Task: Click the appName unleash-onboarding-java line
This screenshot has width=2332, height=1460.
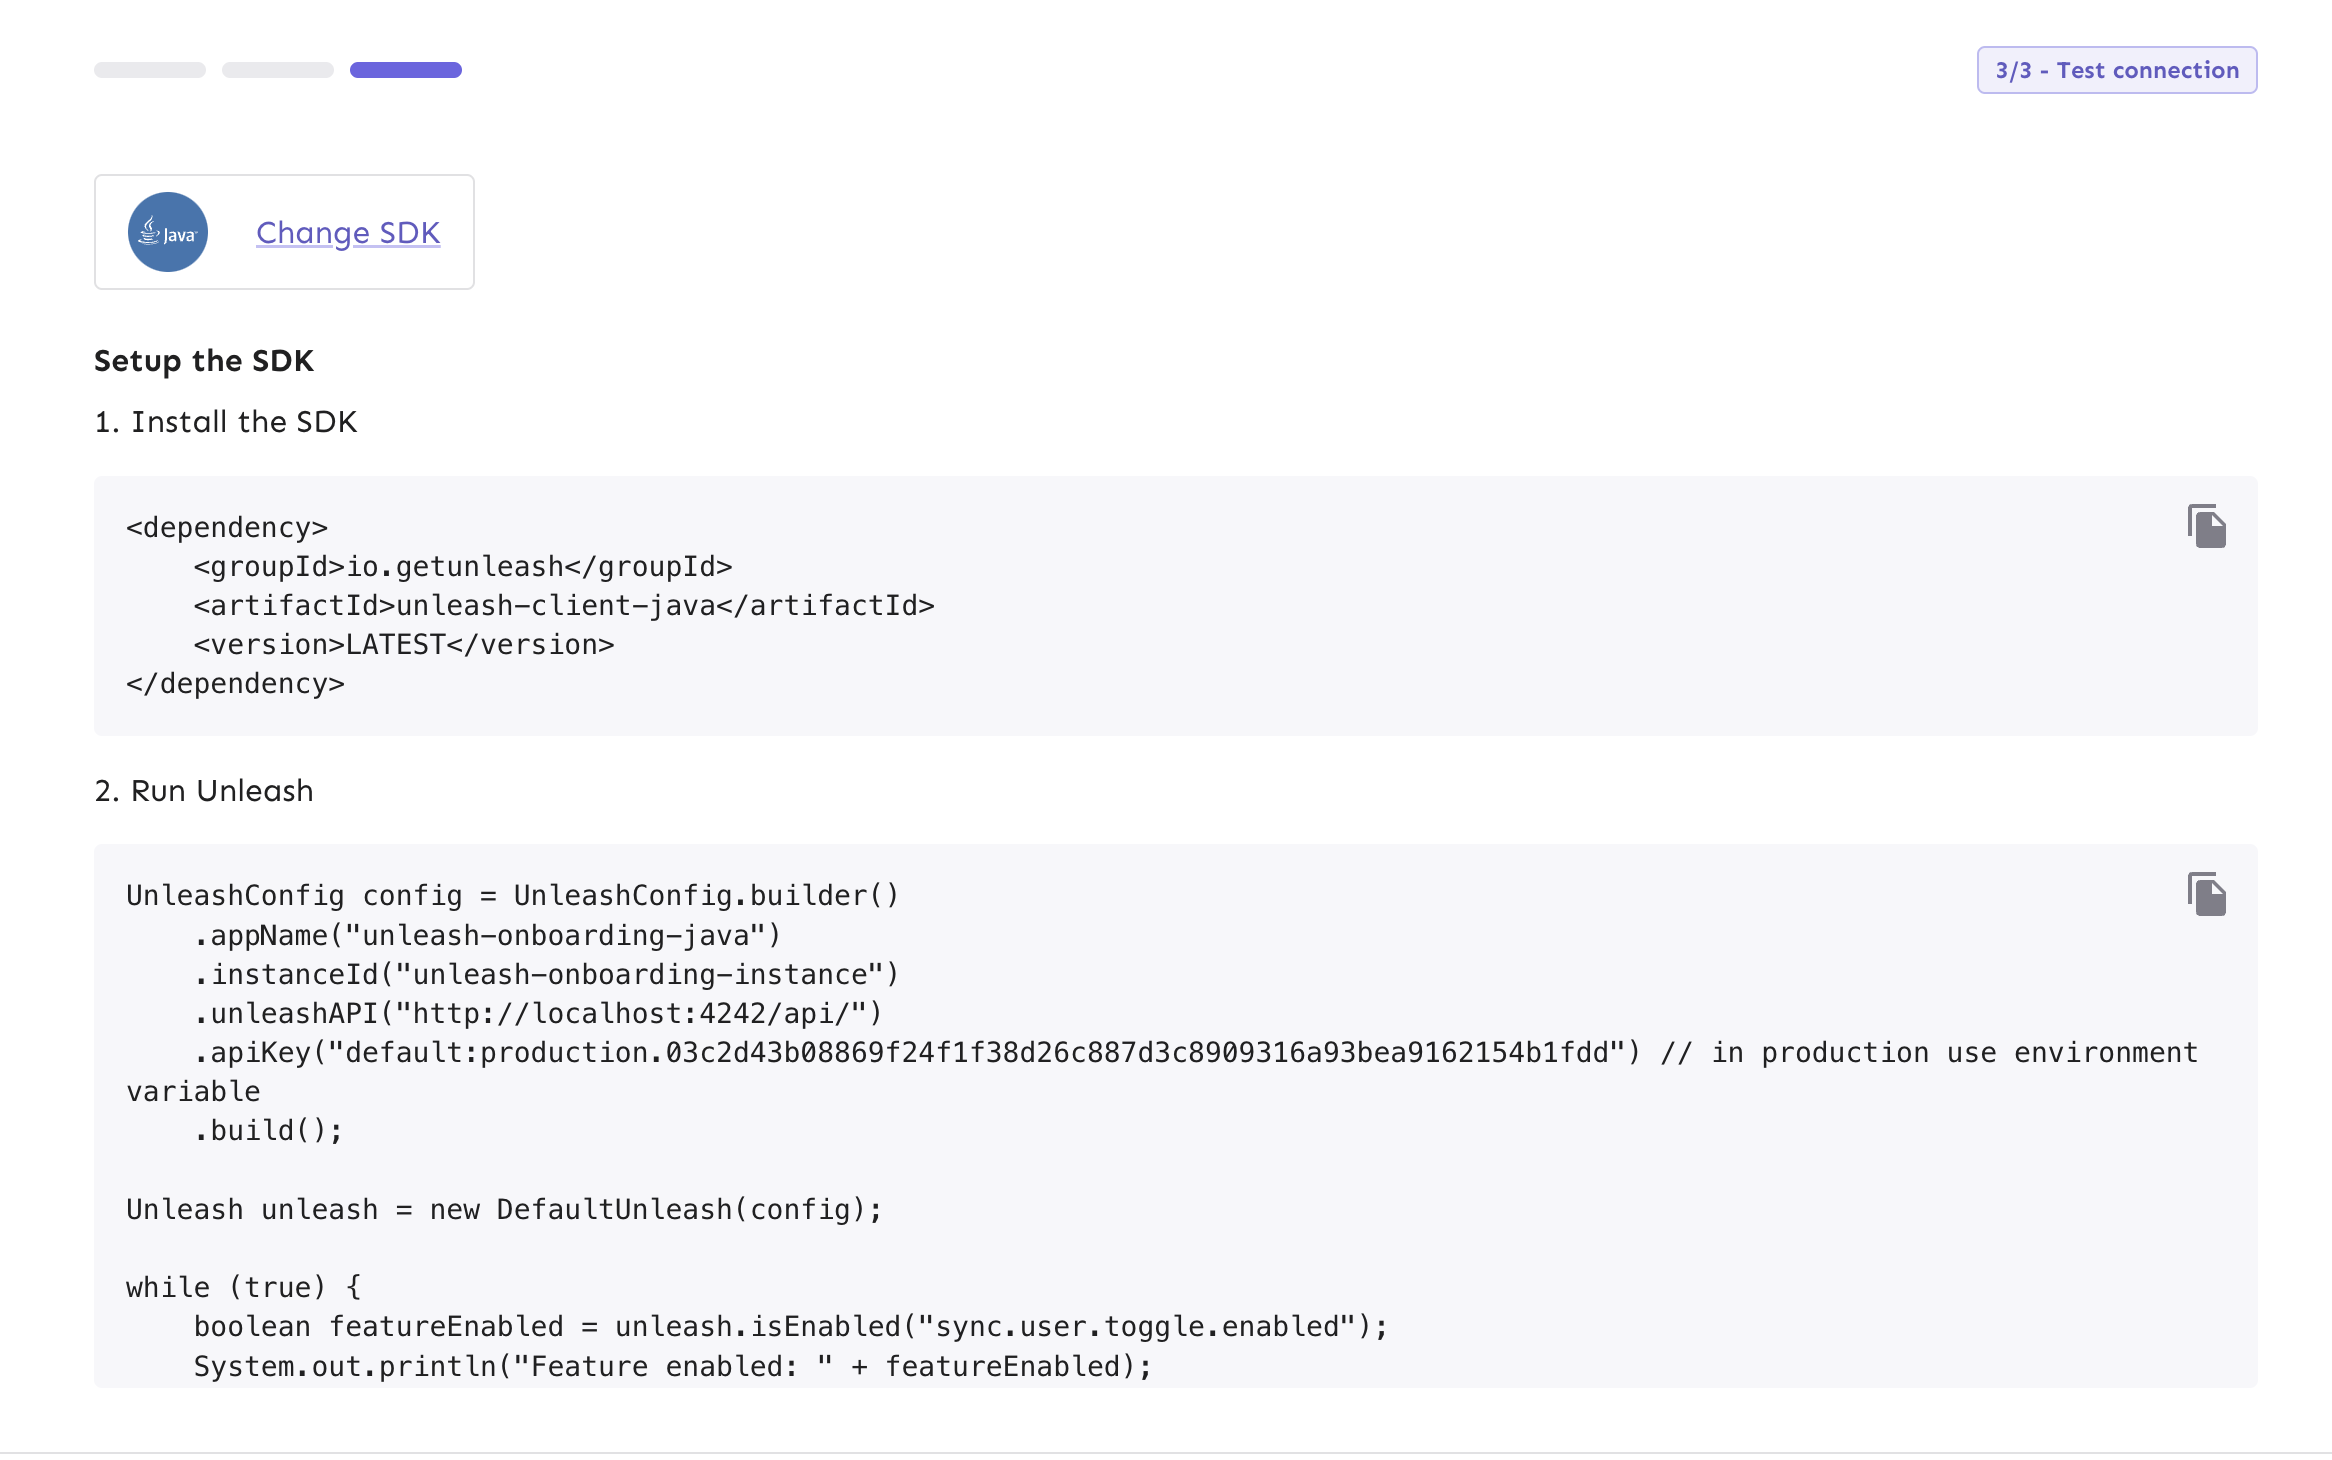Action: click(x=486, y=936)
